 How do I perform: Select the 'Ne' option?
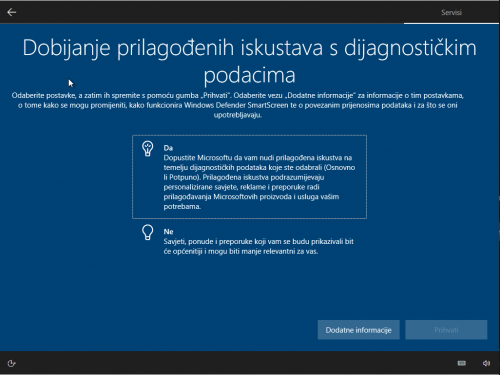point(249,241)
